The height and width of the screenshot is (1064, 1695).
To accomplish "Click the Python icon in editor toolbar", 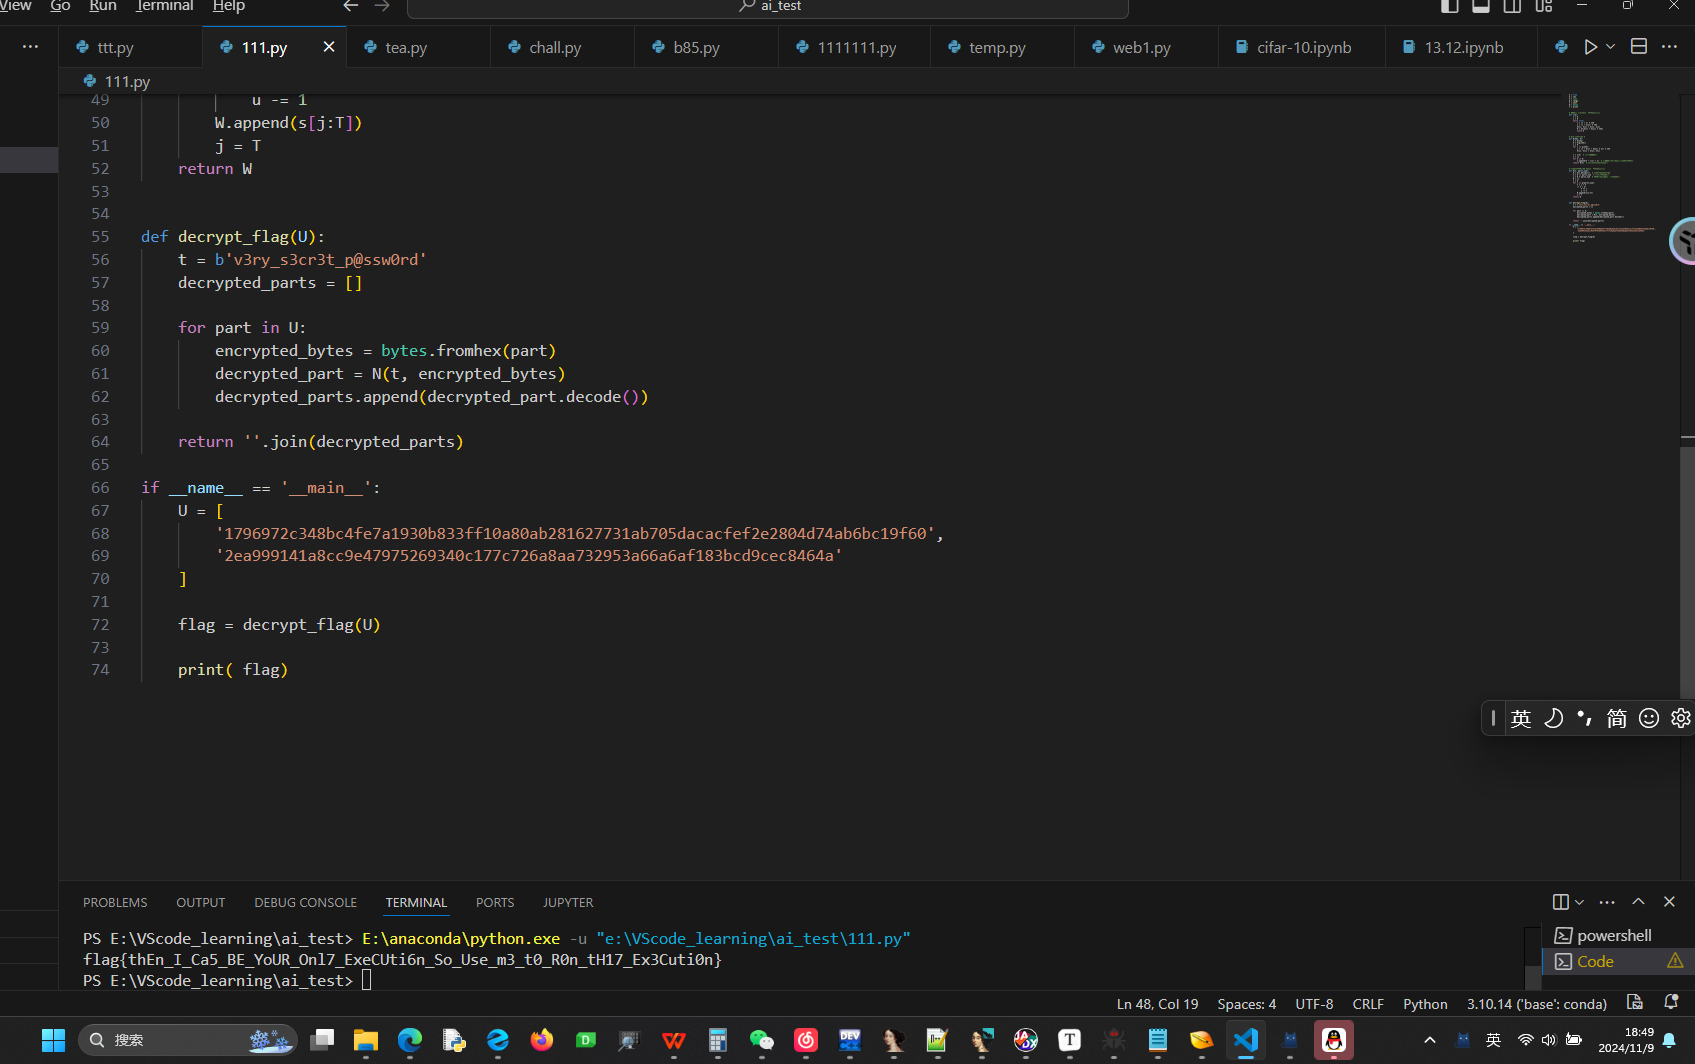I will pyautogui.click(x=1561, y=47).
